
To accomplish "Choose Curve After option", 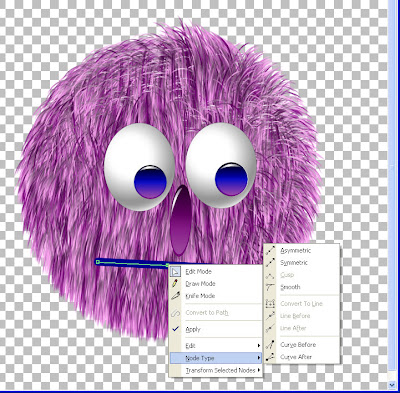I will pos(302,357).
